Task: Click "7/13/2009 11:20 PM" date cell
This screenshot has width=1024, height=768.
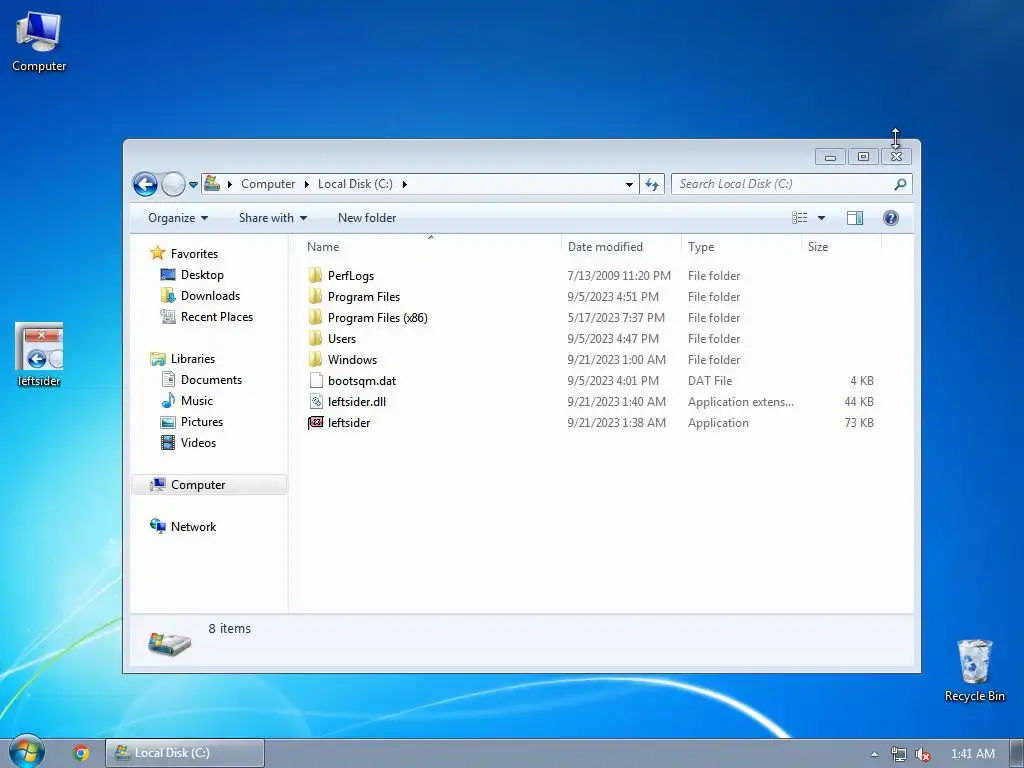Action: [x=619, y=276]
